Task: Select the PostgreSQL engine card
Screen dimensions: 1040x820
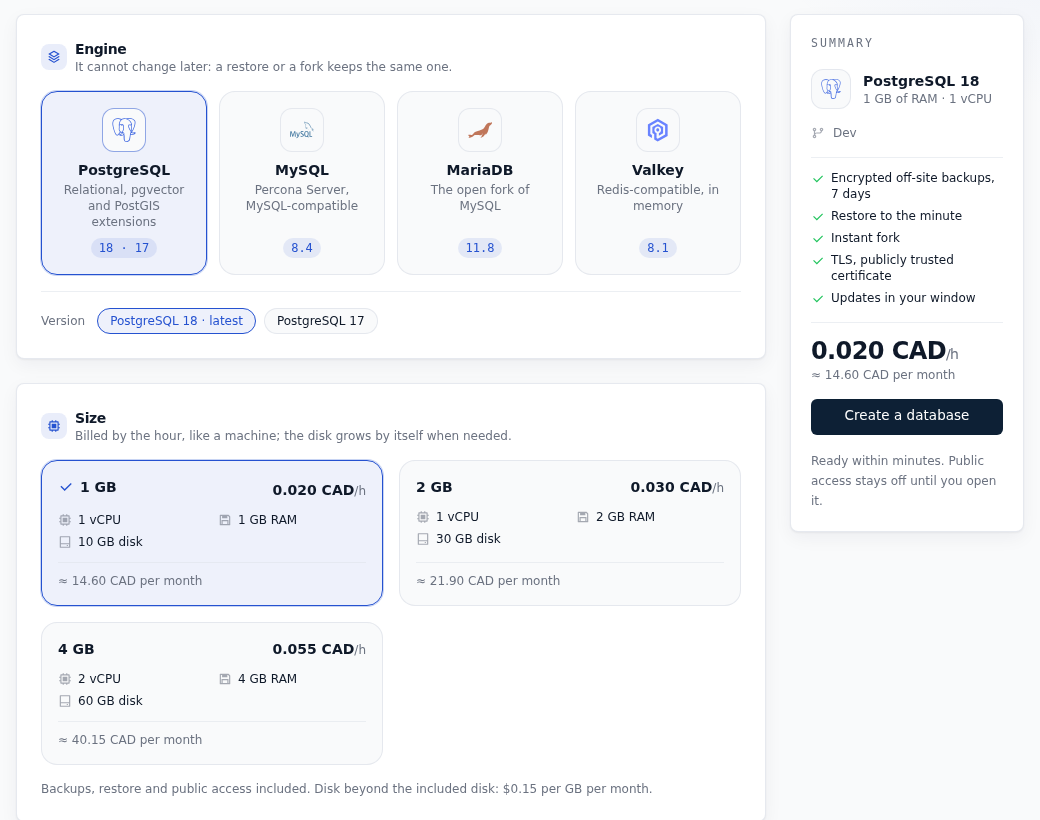Action: 124,182
